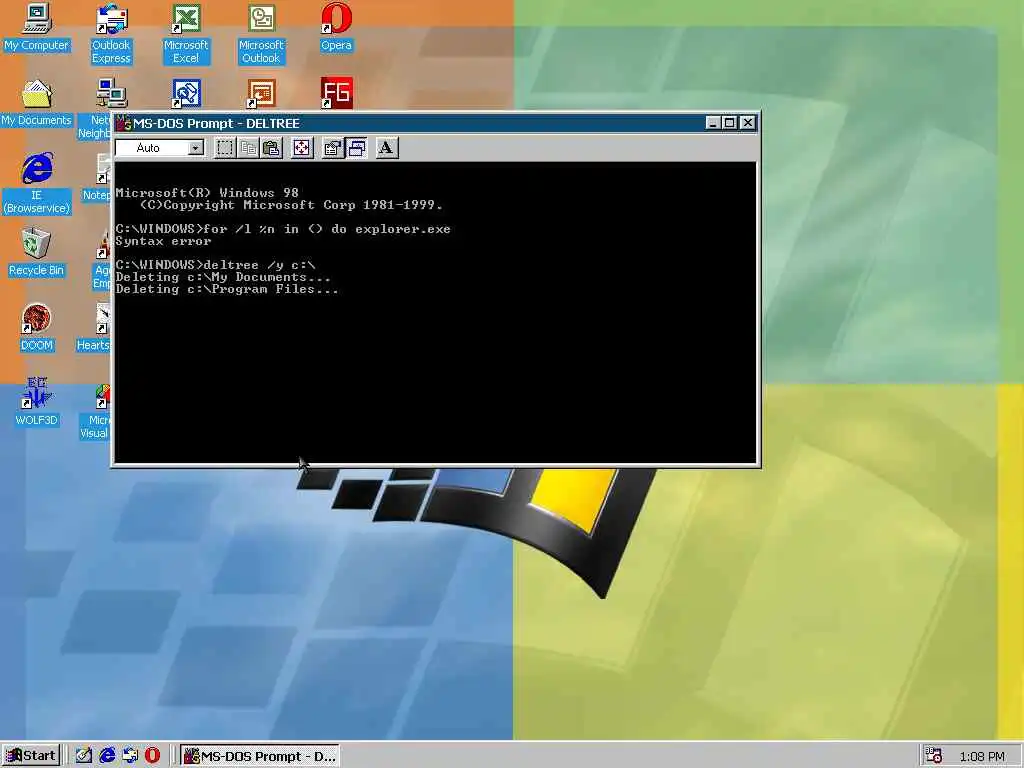Click the 'Deleting c:\Program Files...' console line

(227, 289)
